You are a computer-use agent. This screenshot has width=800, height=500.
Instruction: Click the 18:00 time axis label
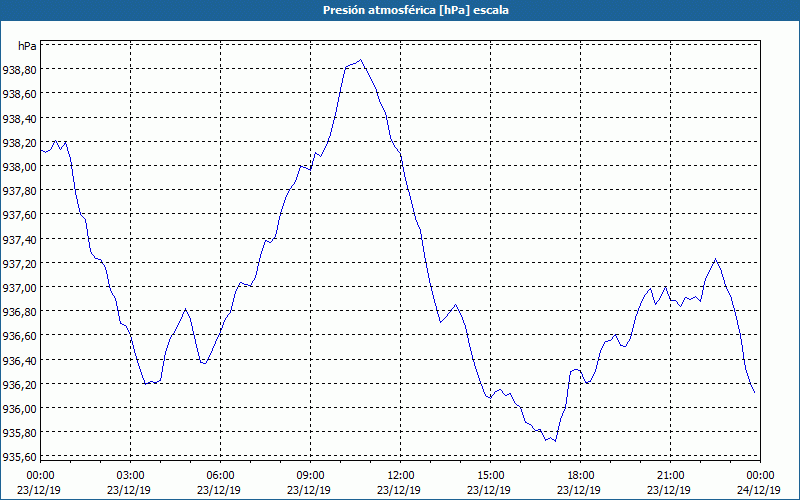point(581,476)
